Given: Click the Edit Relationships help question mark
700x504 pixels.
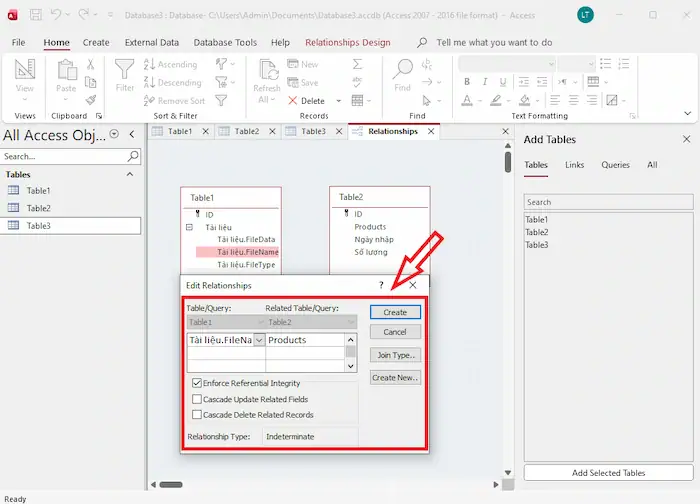Looking at the screenshot, I should click(x=381, y=286).
